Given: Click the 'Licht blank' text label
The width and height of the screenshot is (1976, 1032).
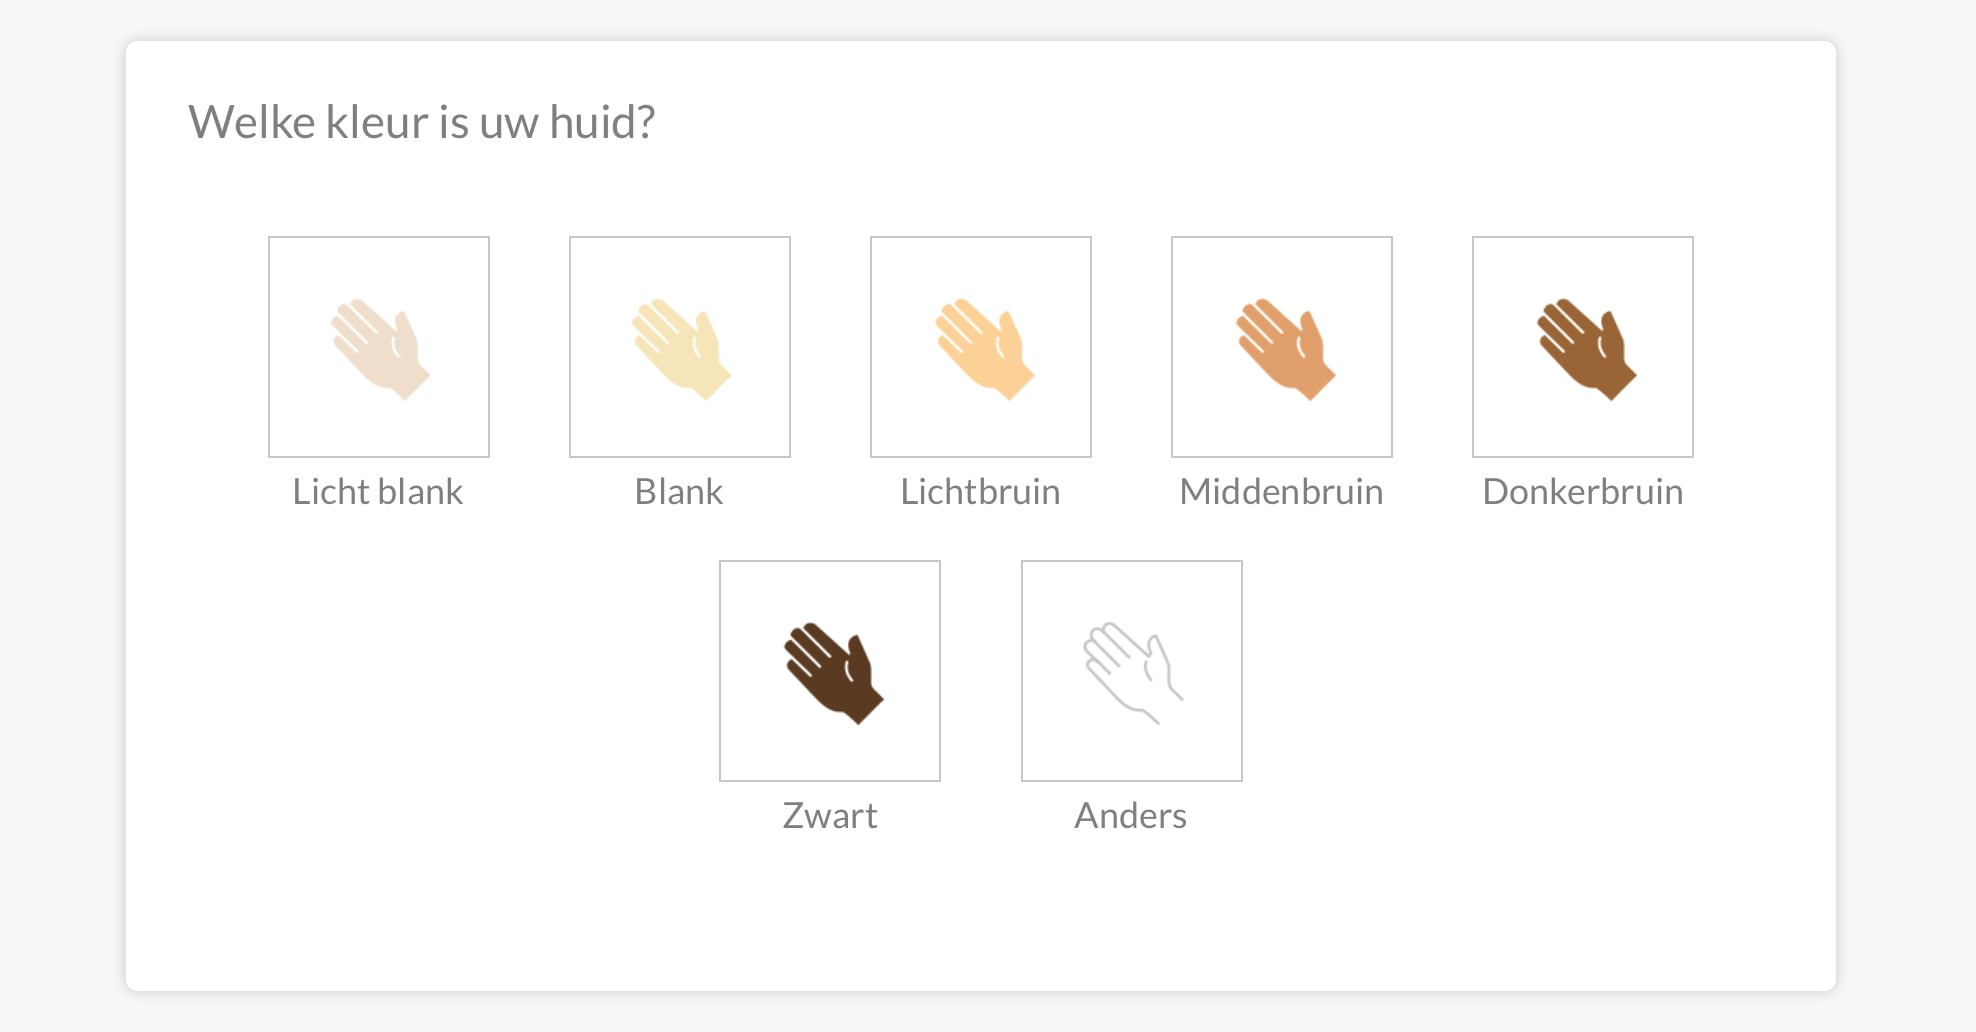Looking at the screenshot, I should (x=378, y=492).
